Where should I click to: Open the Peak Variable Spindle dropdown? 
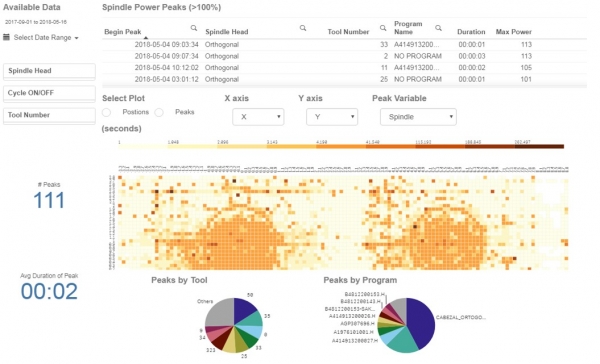[x=418, y=117]
